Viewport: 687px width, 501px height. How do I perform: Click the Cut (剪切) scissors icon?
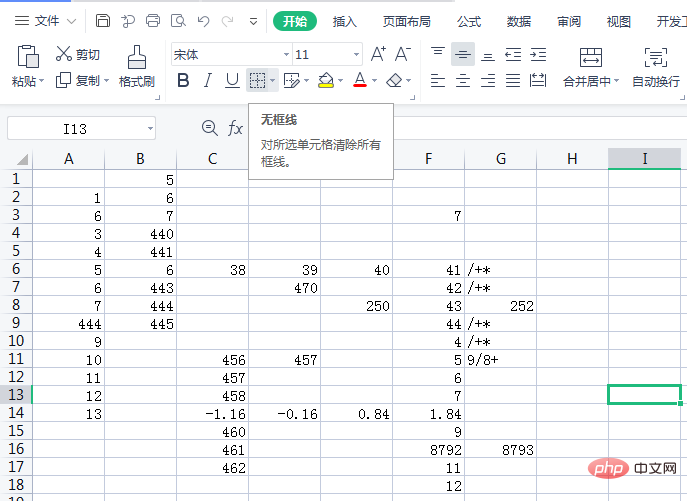(64, 53)
